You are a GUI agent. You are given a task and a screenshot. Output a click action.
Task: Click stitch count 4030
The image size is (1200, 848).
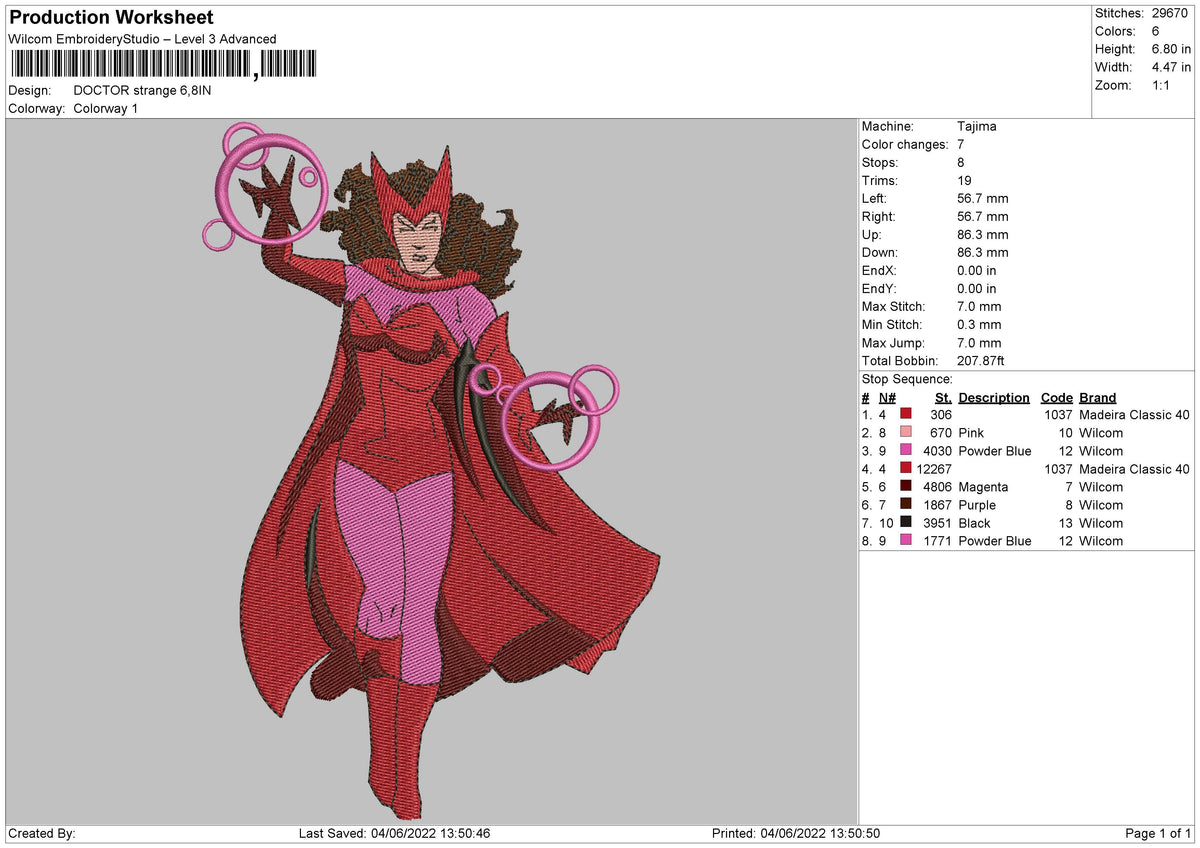pyautogui.click(x=937, y=451)
